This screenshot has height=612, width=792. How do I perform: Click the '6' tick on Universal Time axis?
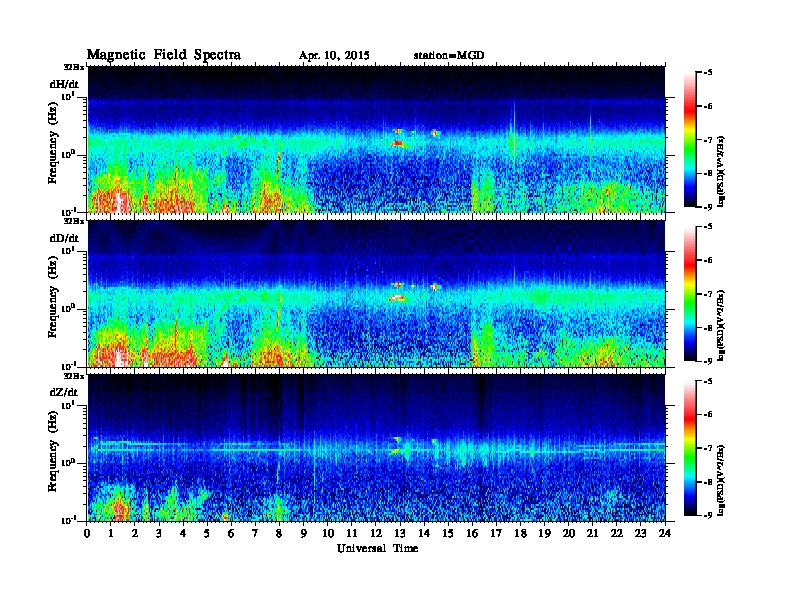pyautogui.click(x=231, y=533)
